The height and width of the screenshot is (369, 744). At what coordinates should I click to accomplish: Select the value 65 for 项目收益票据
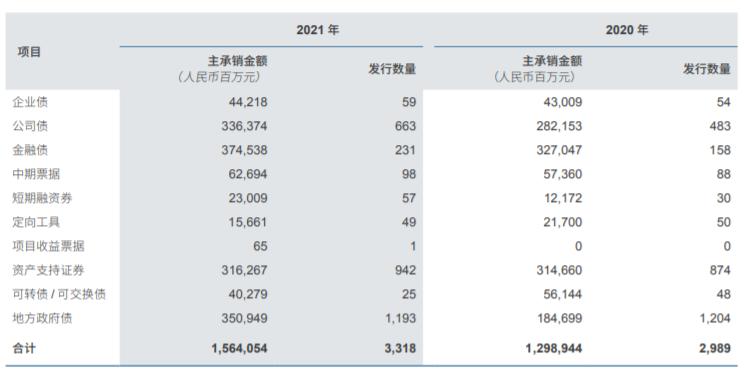click(x=260, y=246)
